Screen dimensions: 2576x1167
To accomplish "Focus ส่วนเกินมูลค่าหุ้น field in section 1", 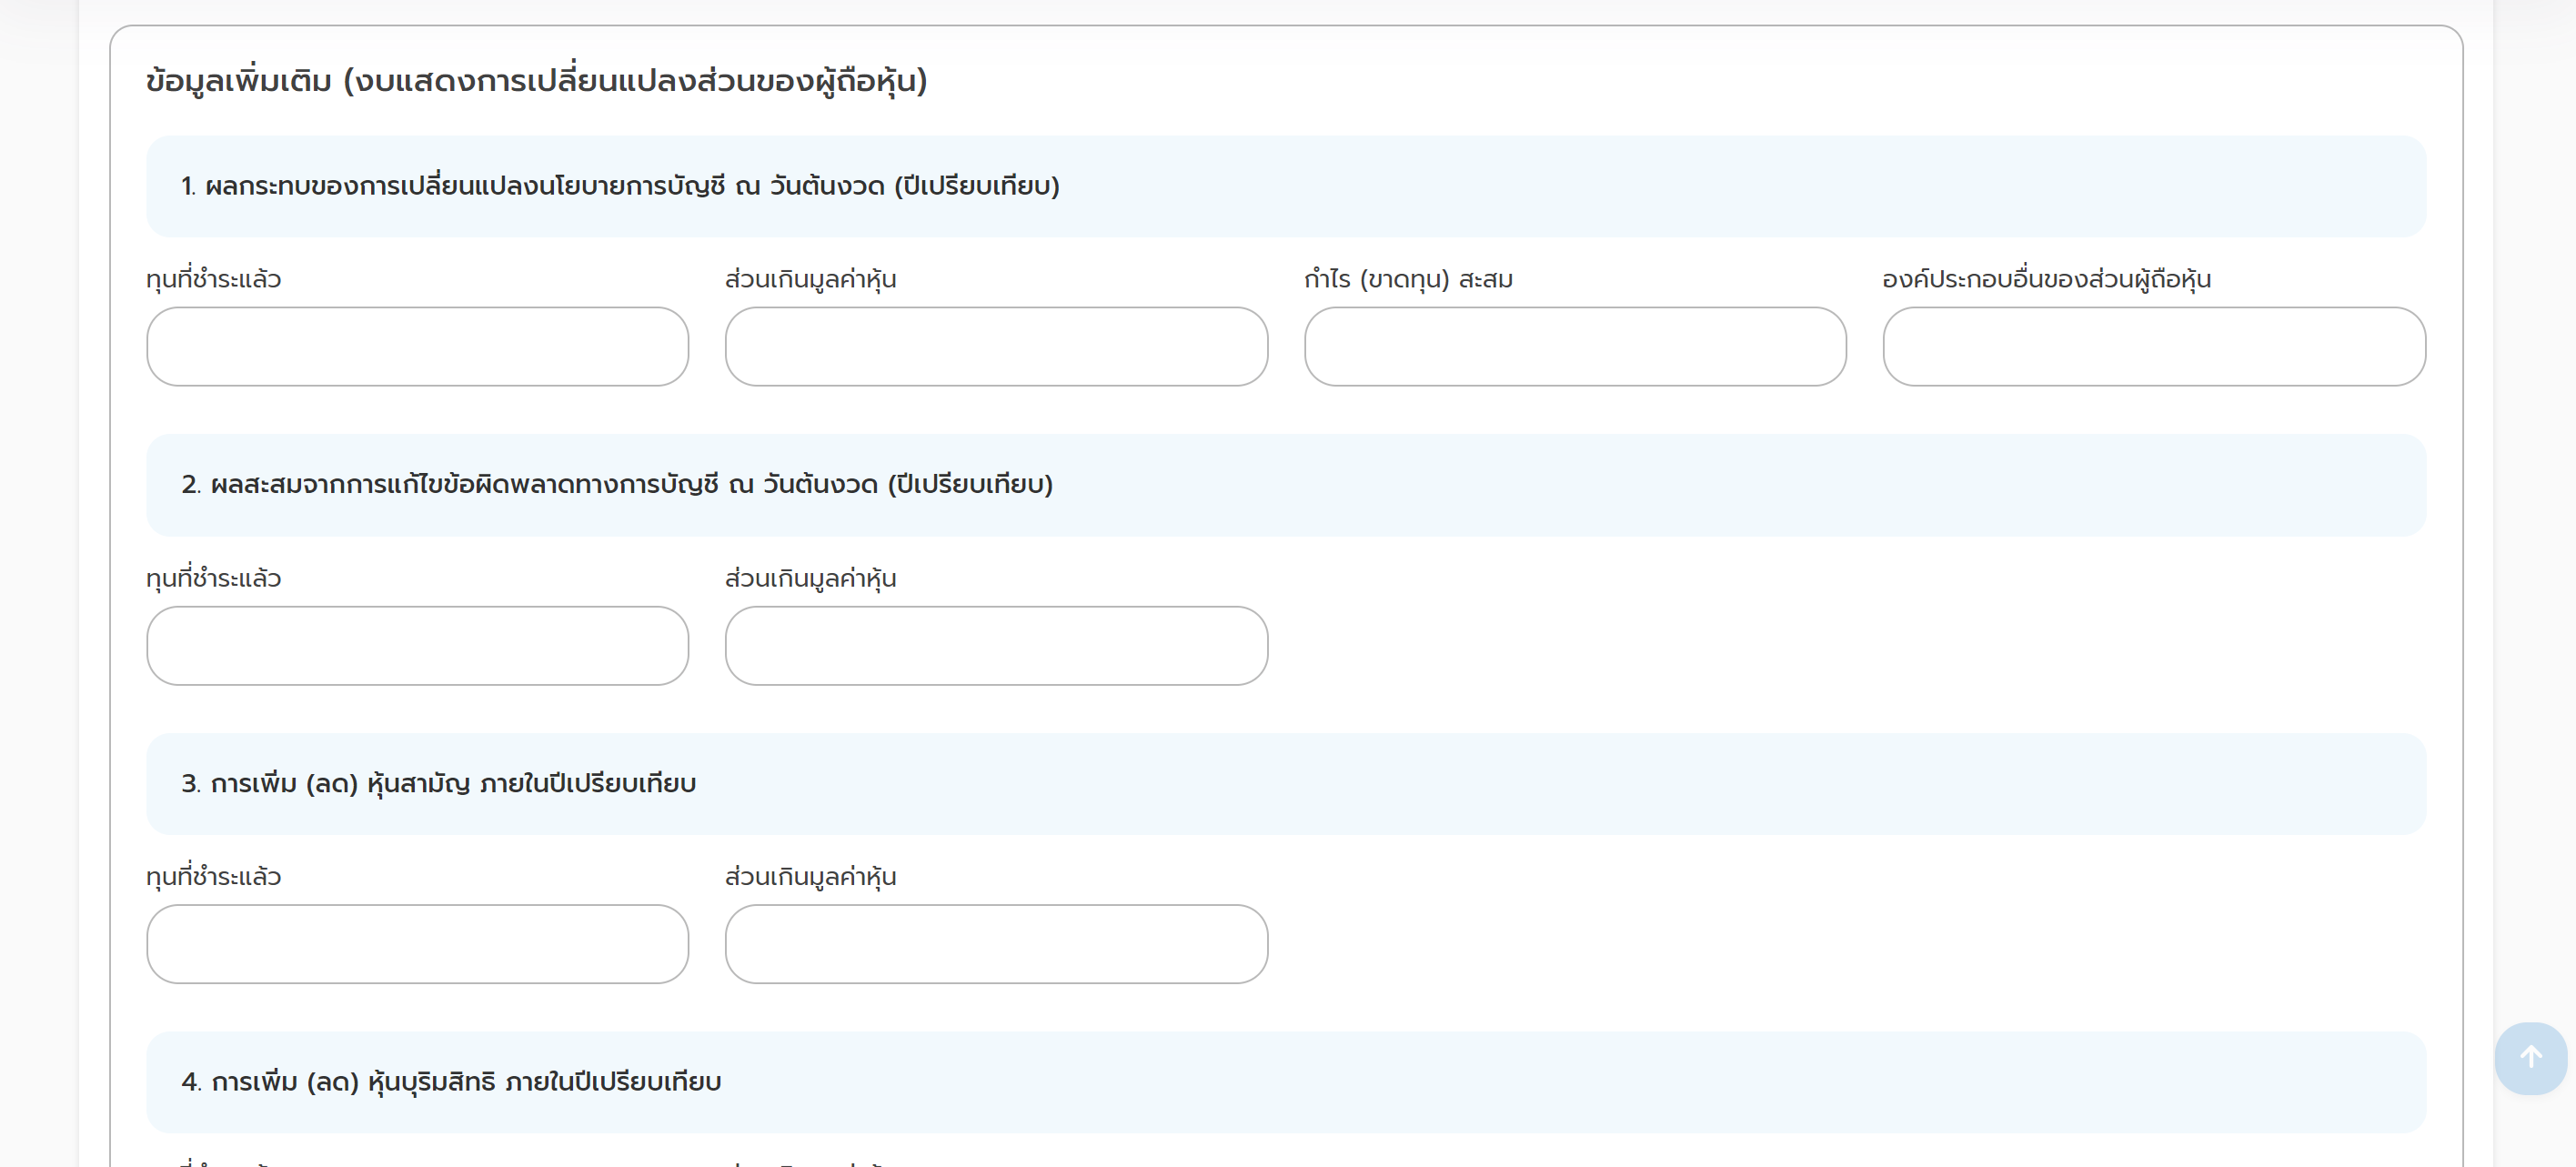I will [x=996, y=346].
